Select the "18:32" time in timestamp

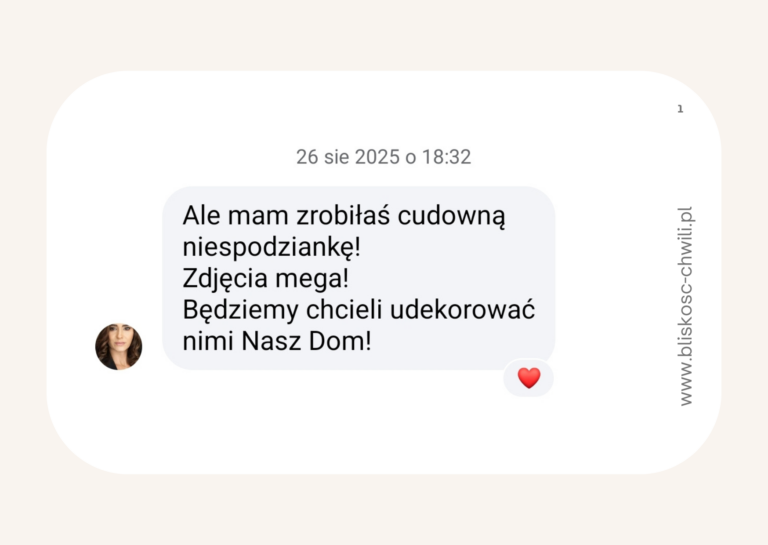click(x=446, y=157)
